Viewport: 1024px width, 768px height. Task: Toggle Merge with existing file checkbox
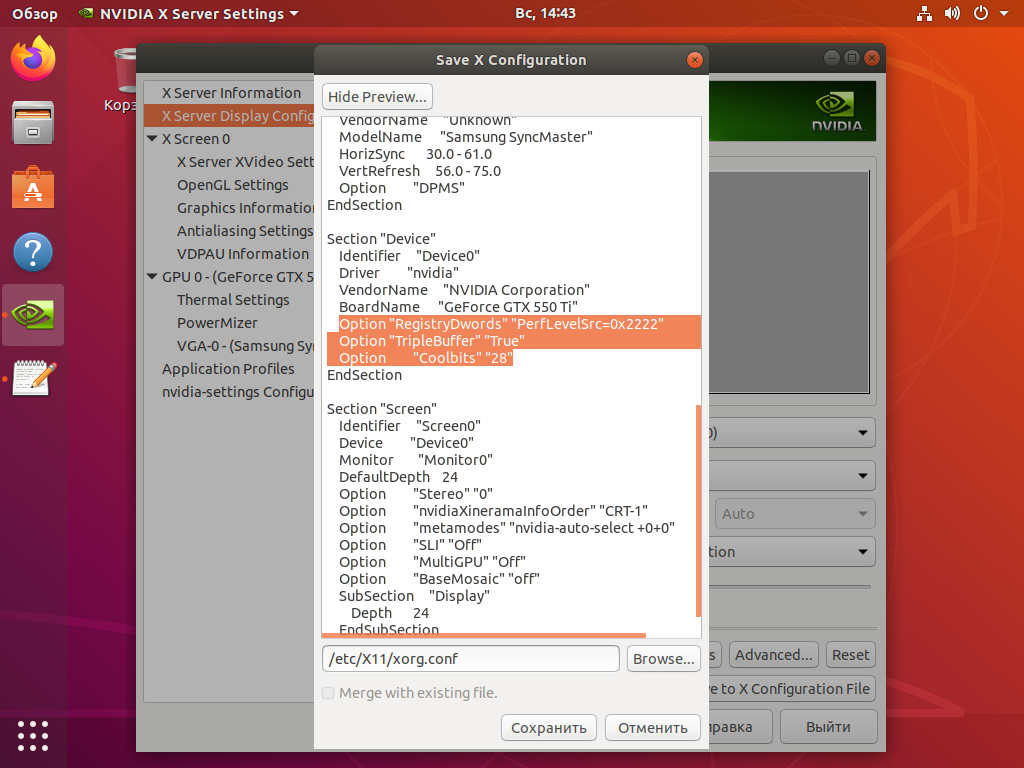(328, 693)
